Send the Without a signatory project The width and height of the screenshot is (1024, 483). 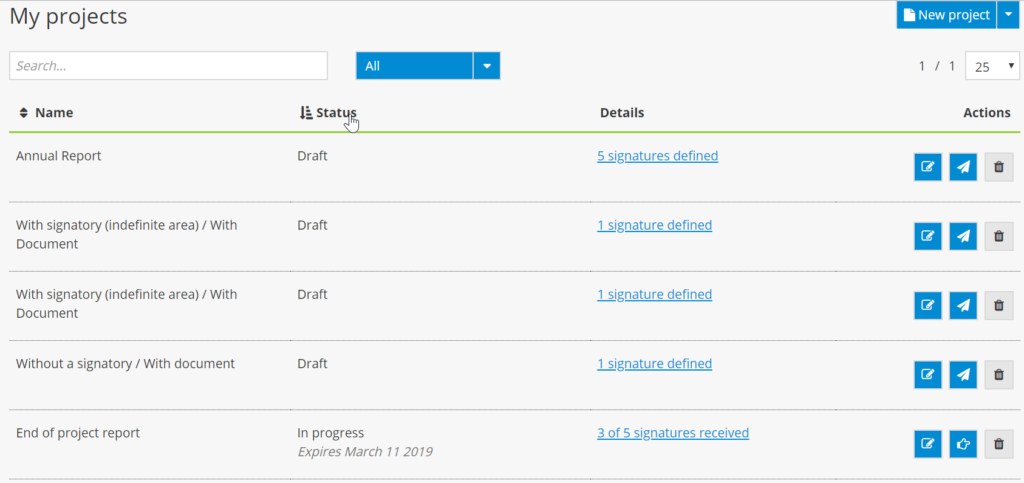(963, 375)
